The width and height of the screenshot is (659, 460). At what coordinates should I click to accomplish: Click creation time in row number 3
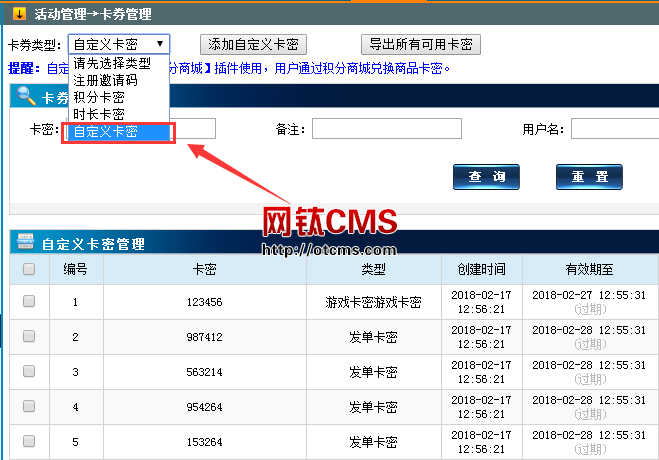pyautogui.click(x=482, y=372)
